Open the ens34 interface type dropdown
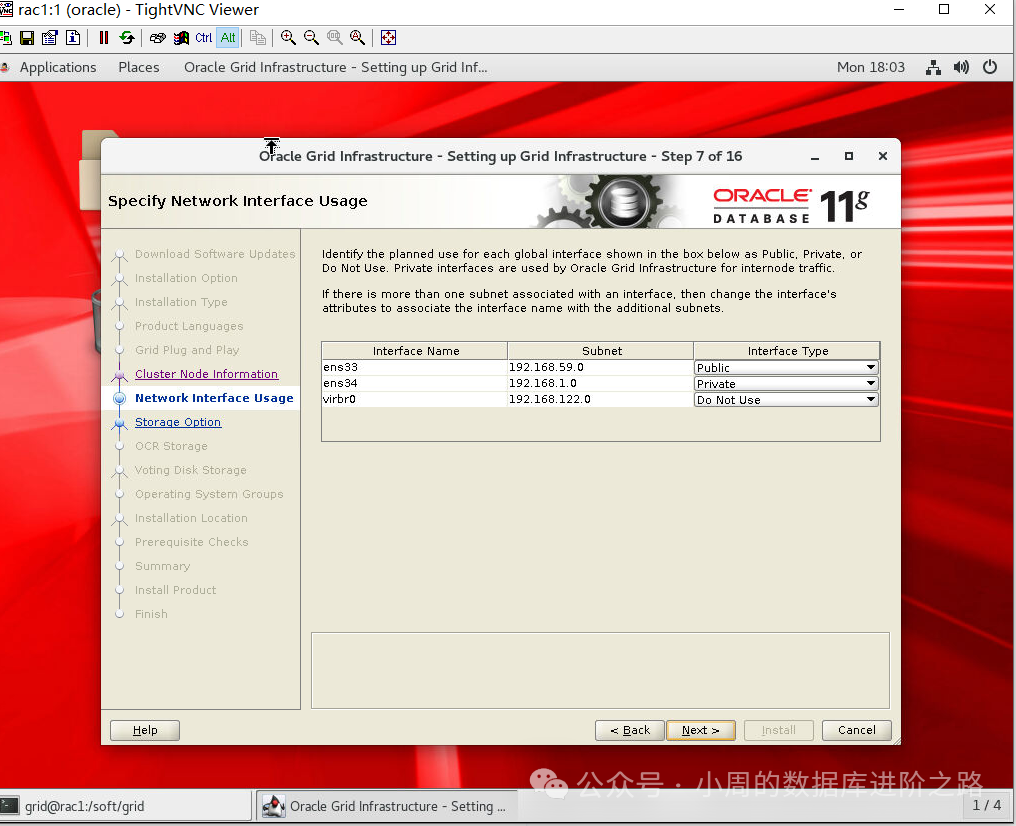 [786, 384]
